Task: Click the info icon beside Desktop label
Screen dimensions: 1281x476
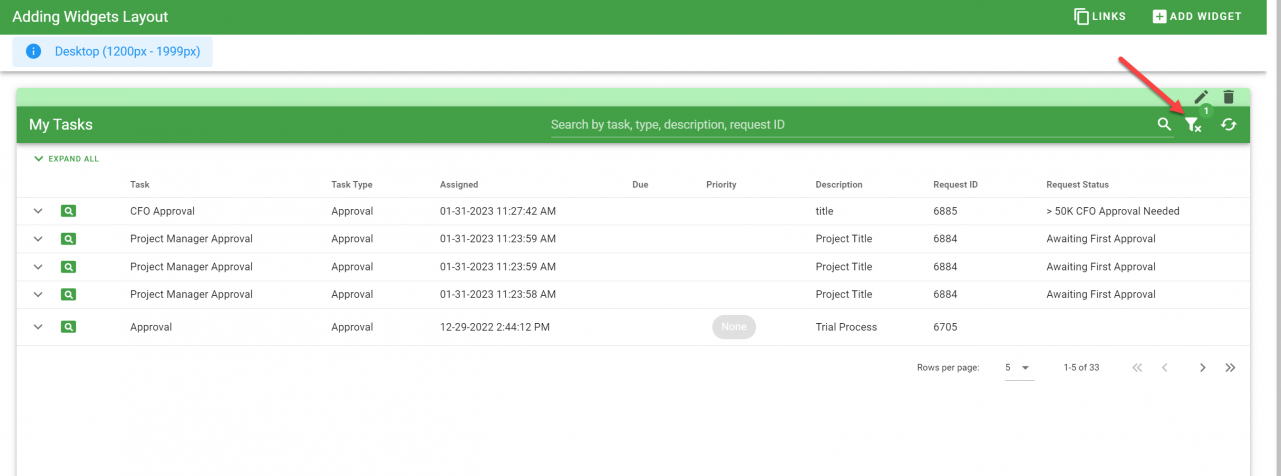Action: (x=33, y=51)
